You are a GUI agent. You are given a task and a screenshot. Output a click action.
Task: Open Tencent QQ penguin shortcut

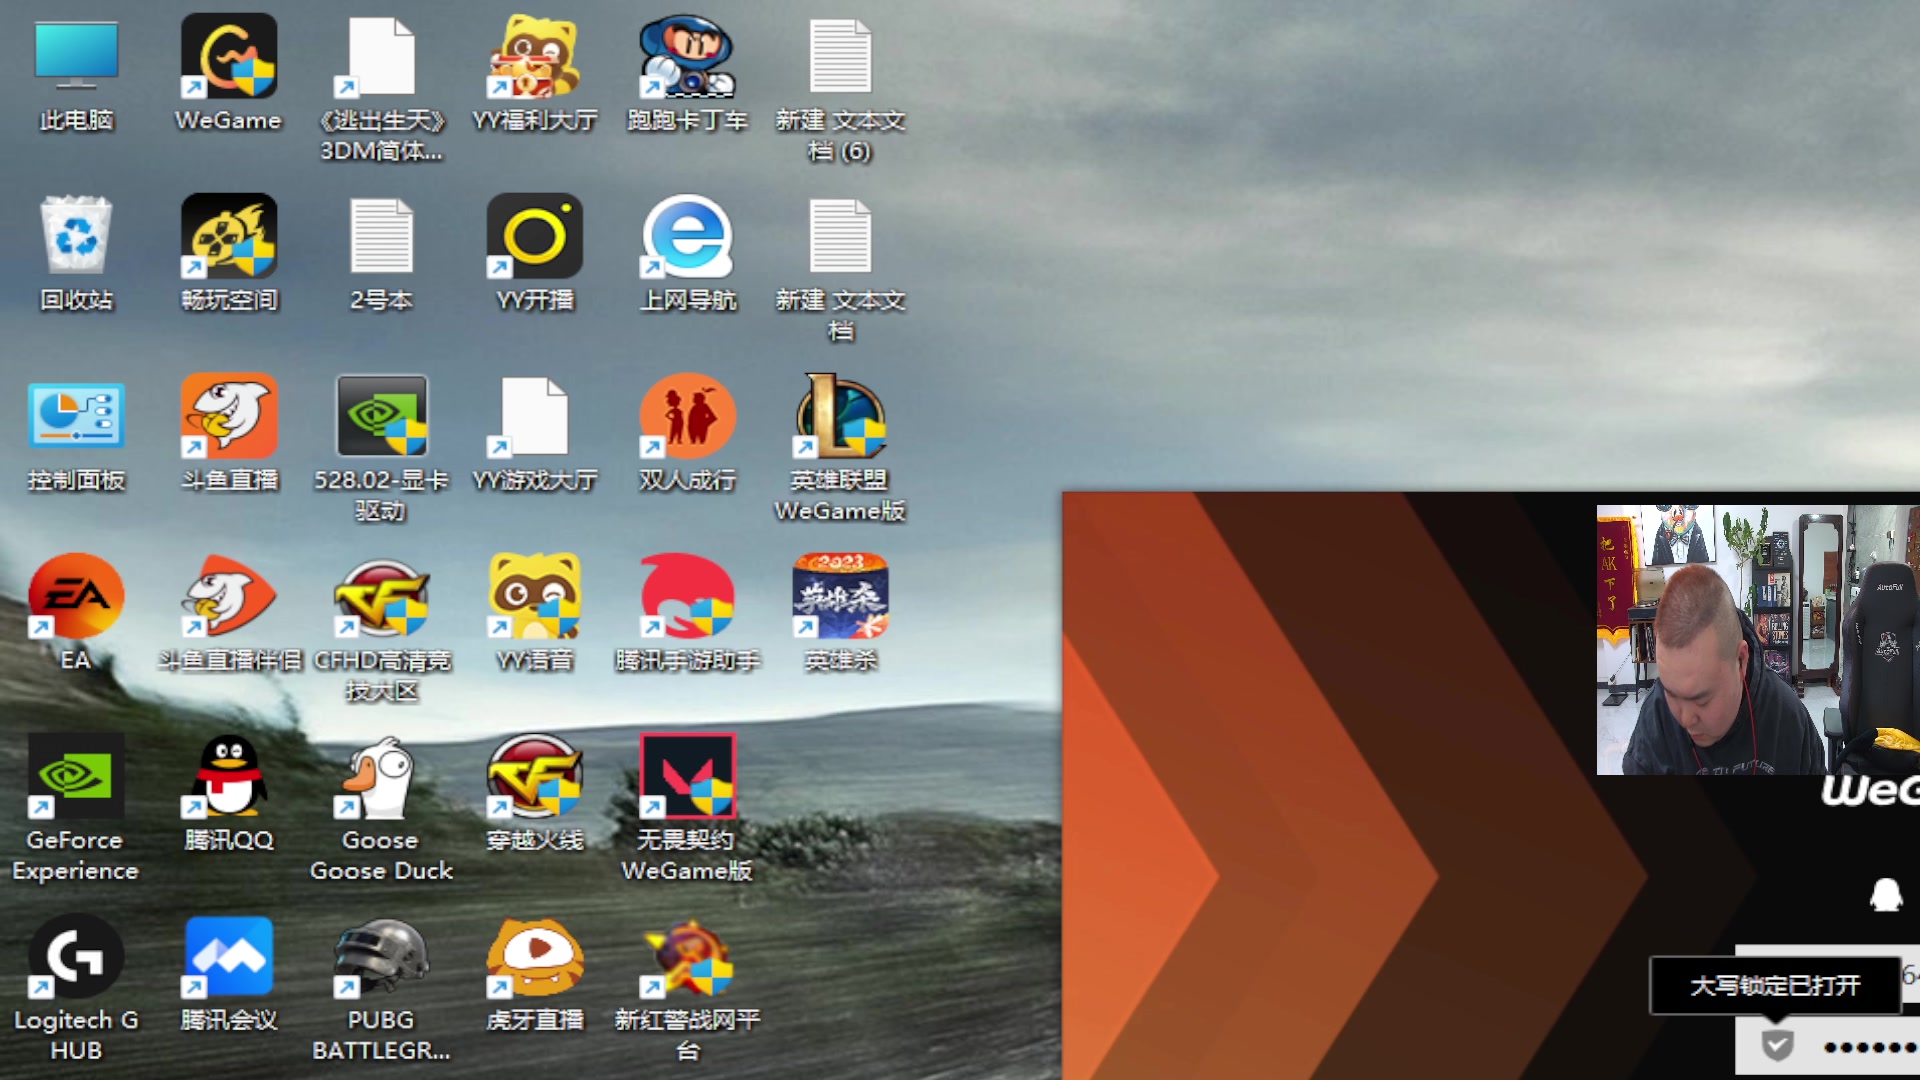[x=228, y=777]
